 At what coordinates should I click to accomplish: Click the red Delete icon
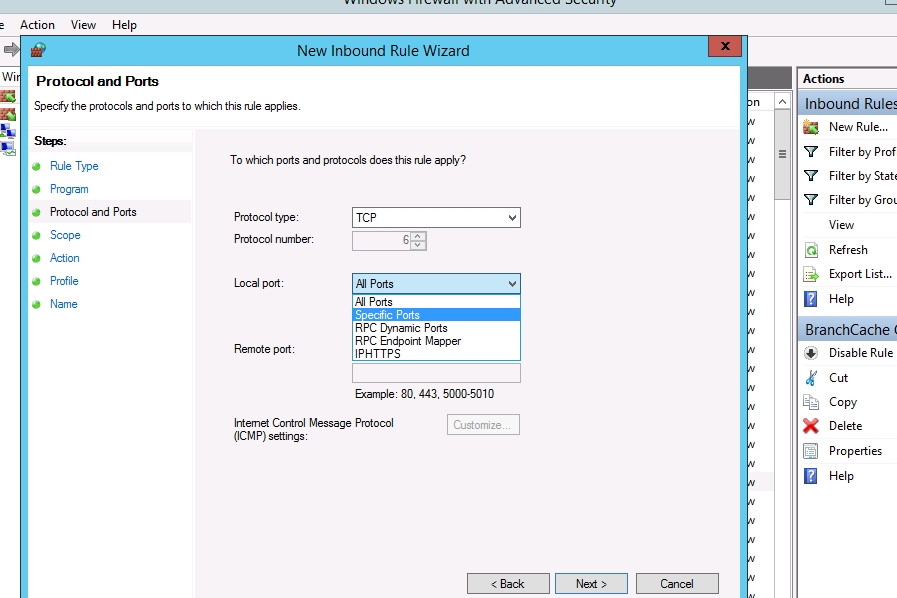(811, 426)
